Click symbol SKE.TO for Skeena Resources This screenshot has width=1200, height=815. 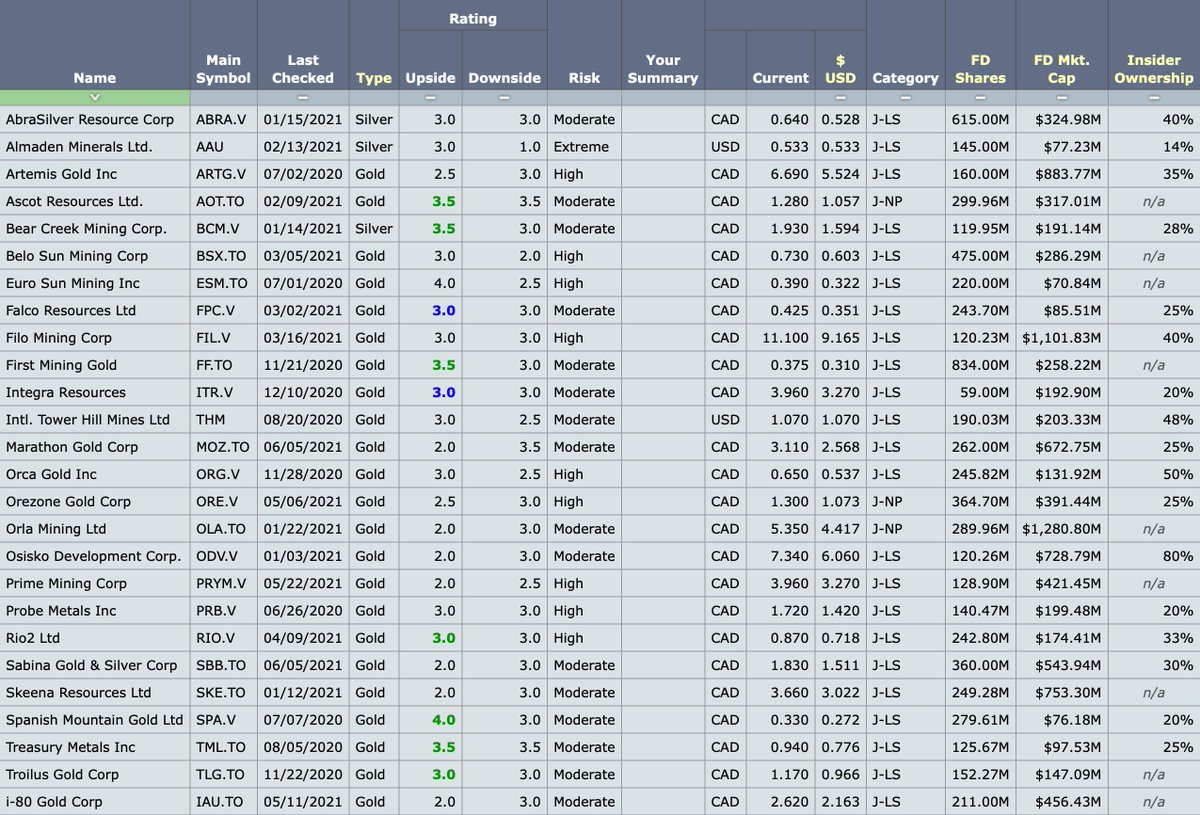(x=221, y=692)
